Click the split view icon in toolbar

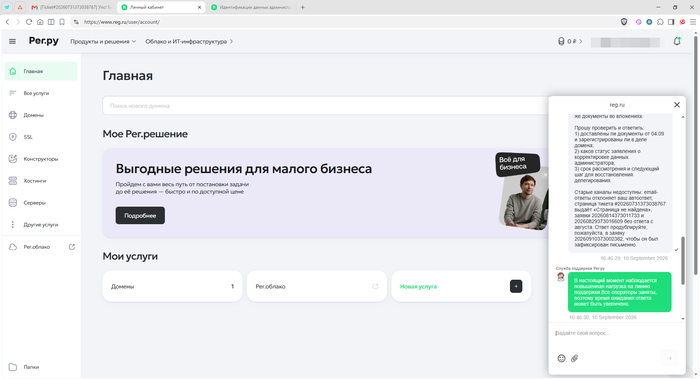tap(51, 22)
